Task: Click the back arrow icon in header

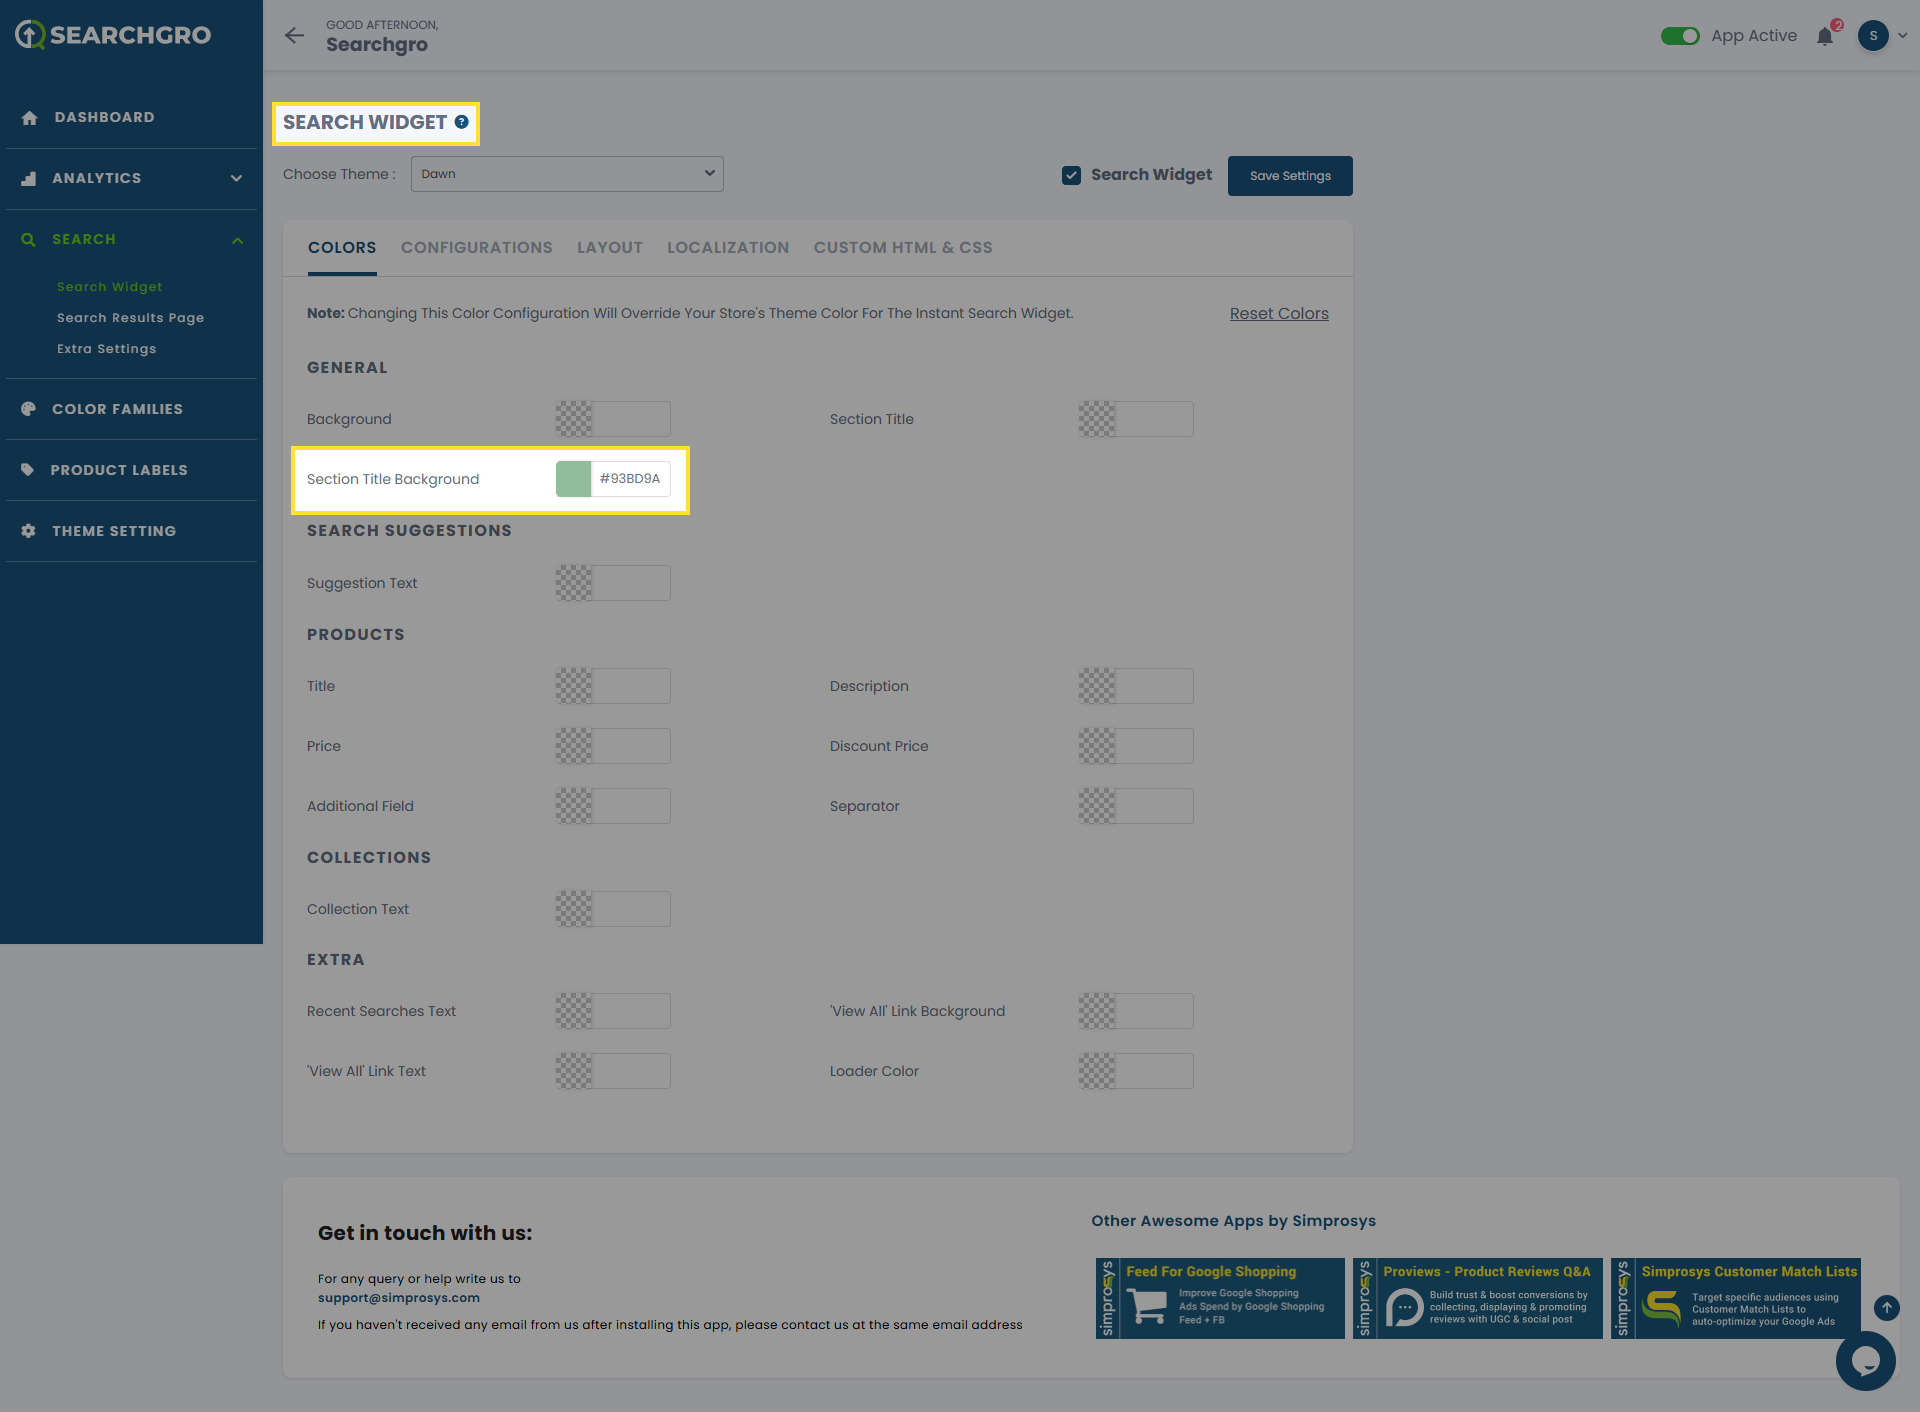Action: [294, 36]
